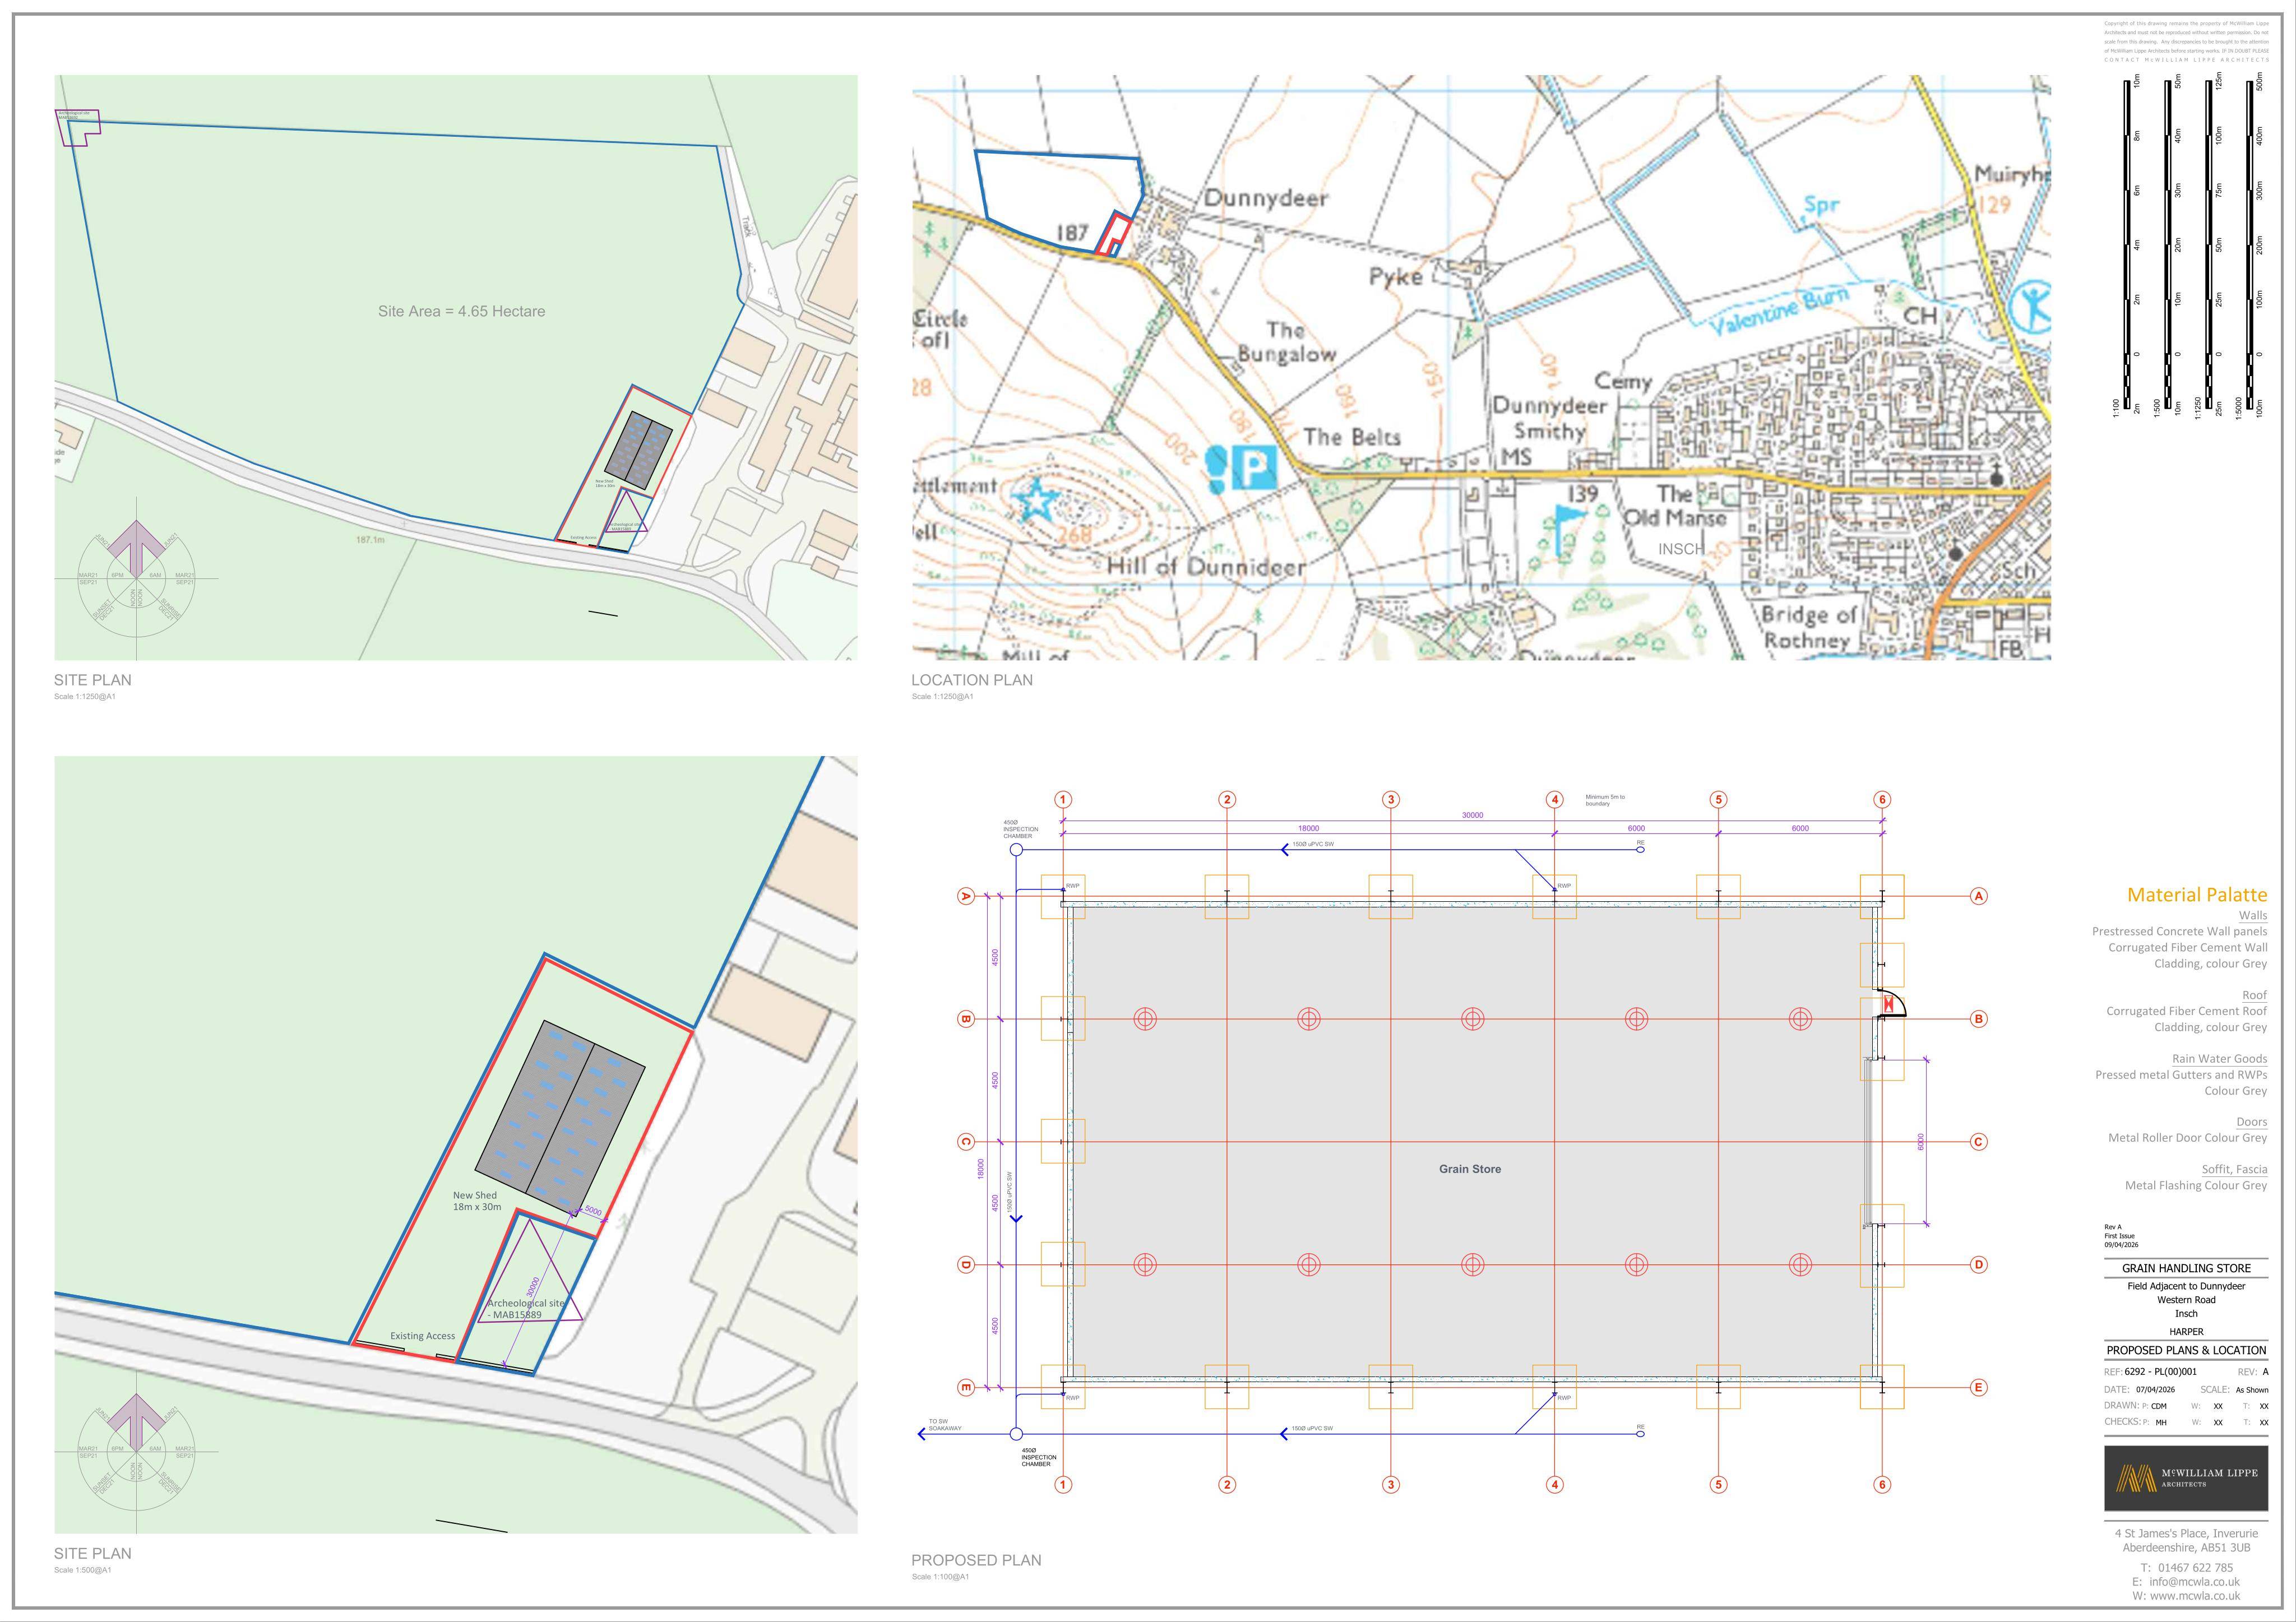Click the 'Site Area = 4.65 Hectare' label
This screenshot has height=1622, width=2296.
tap(461, 311)
